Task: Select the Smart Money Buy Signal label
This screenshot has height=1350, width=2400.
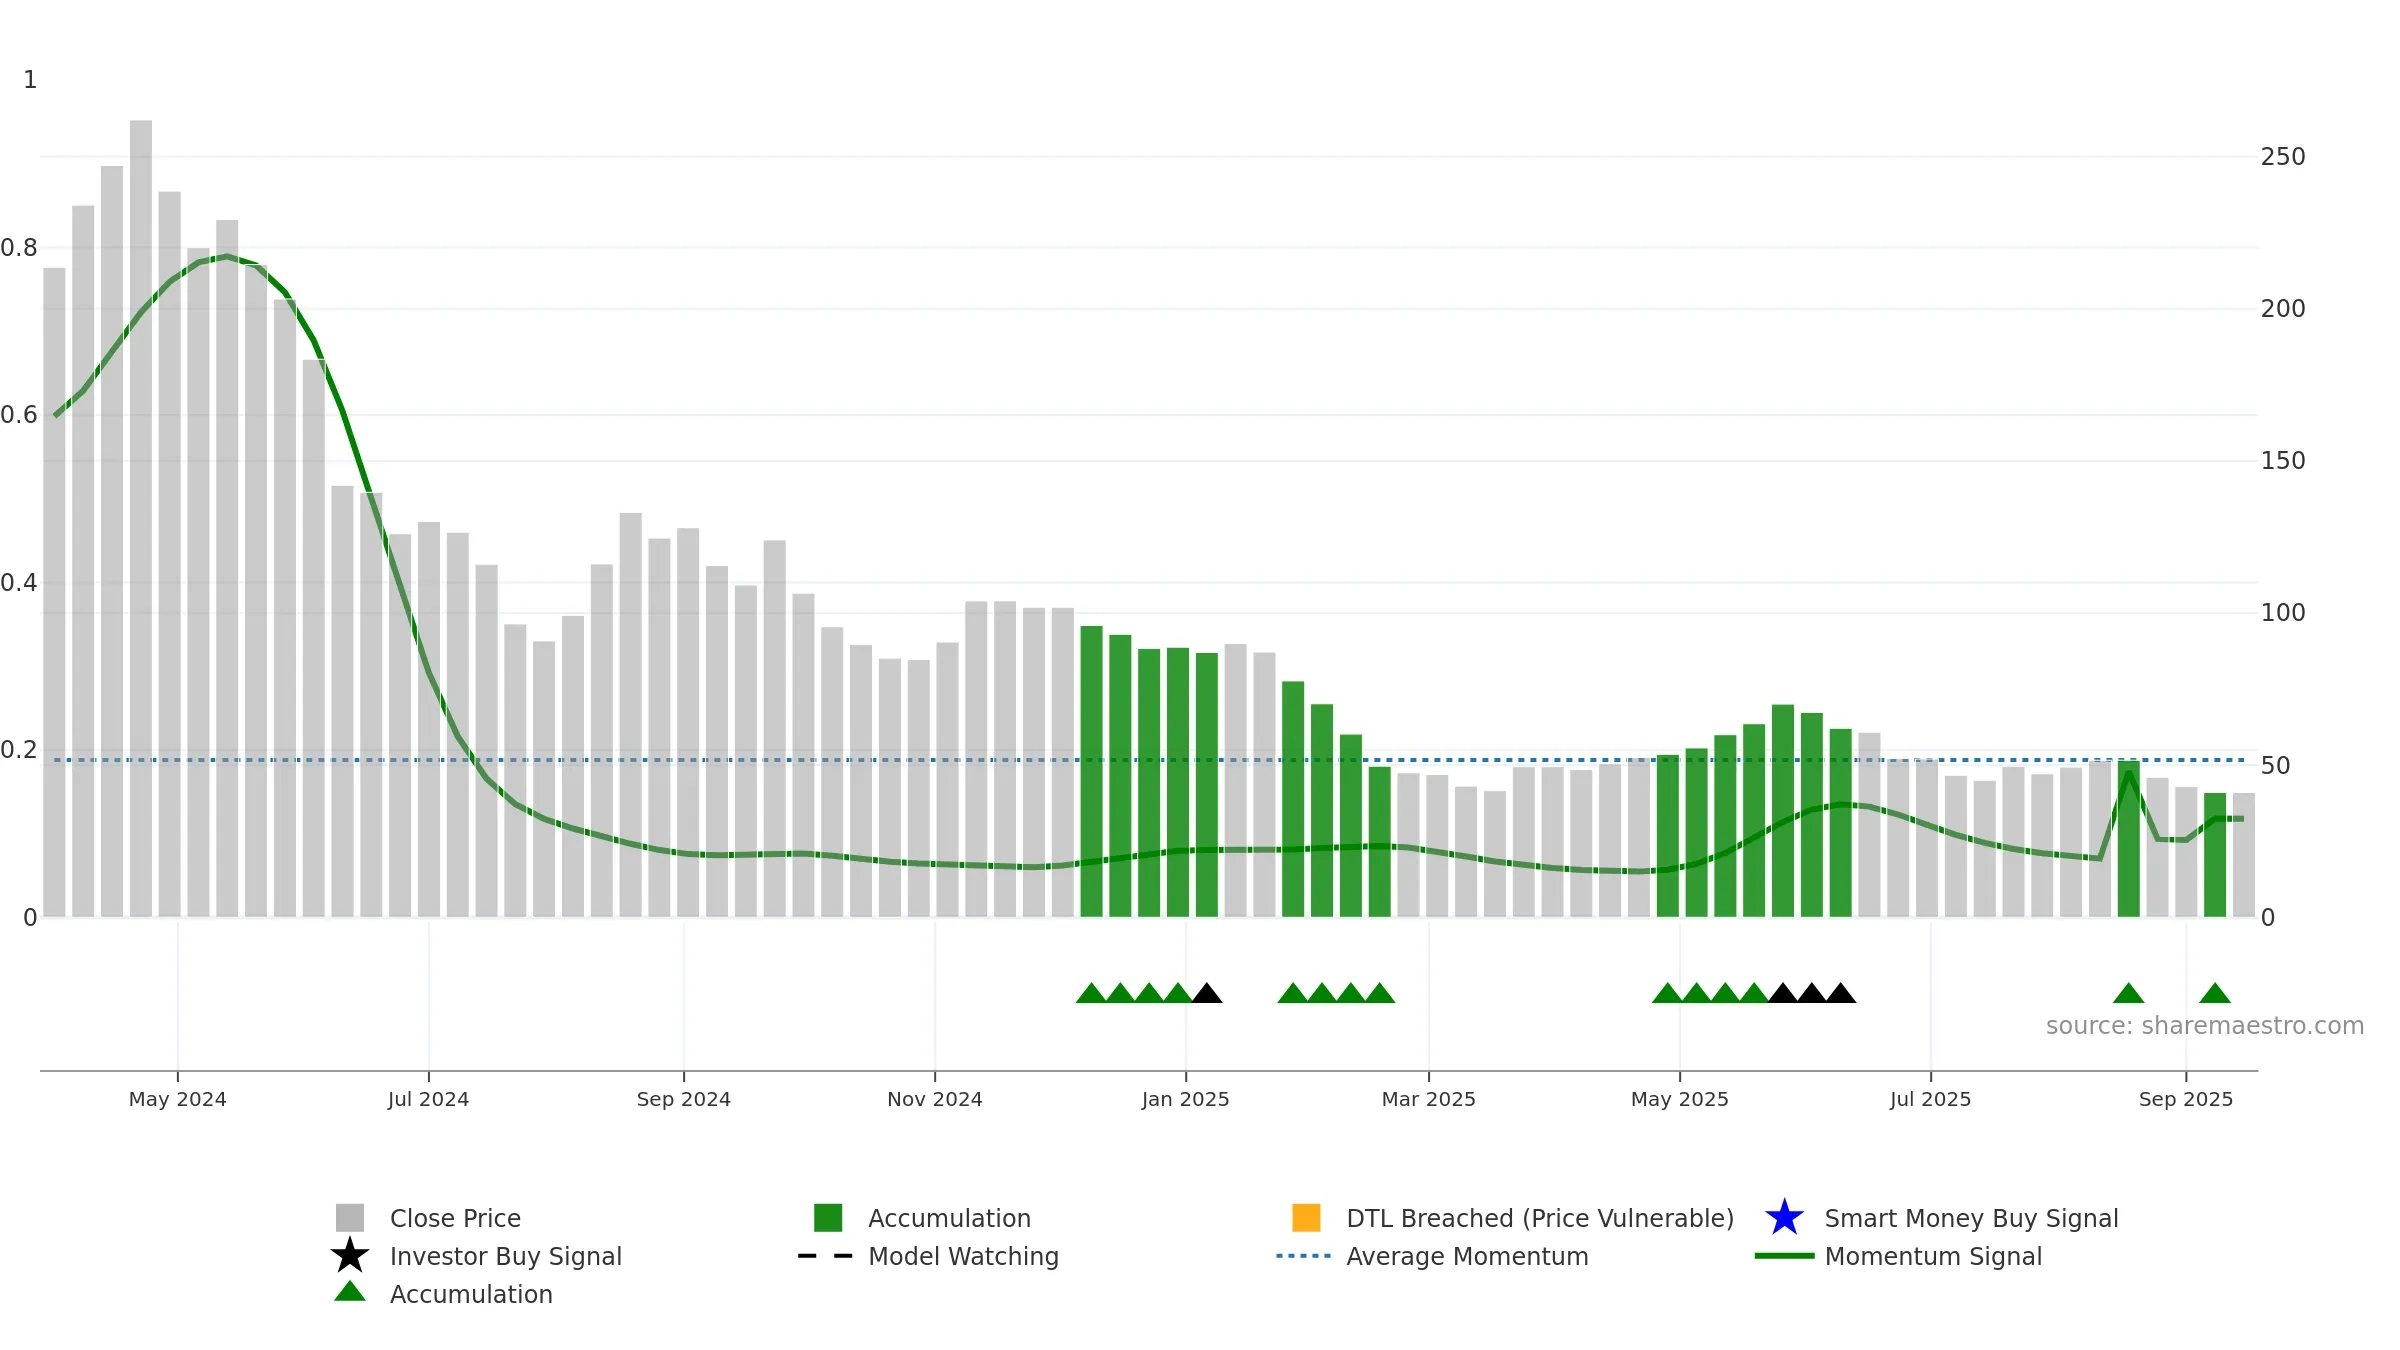Action: (x=1971, y=1218)
